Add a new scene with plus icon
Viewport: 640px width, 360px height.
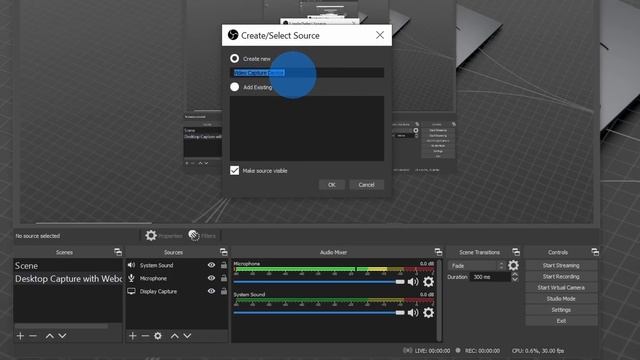pos(20,336)
